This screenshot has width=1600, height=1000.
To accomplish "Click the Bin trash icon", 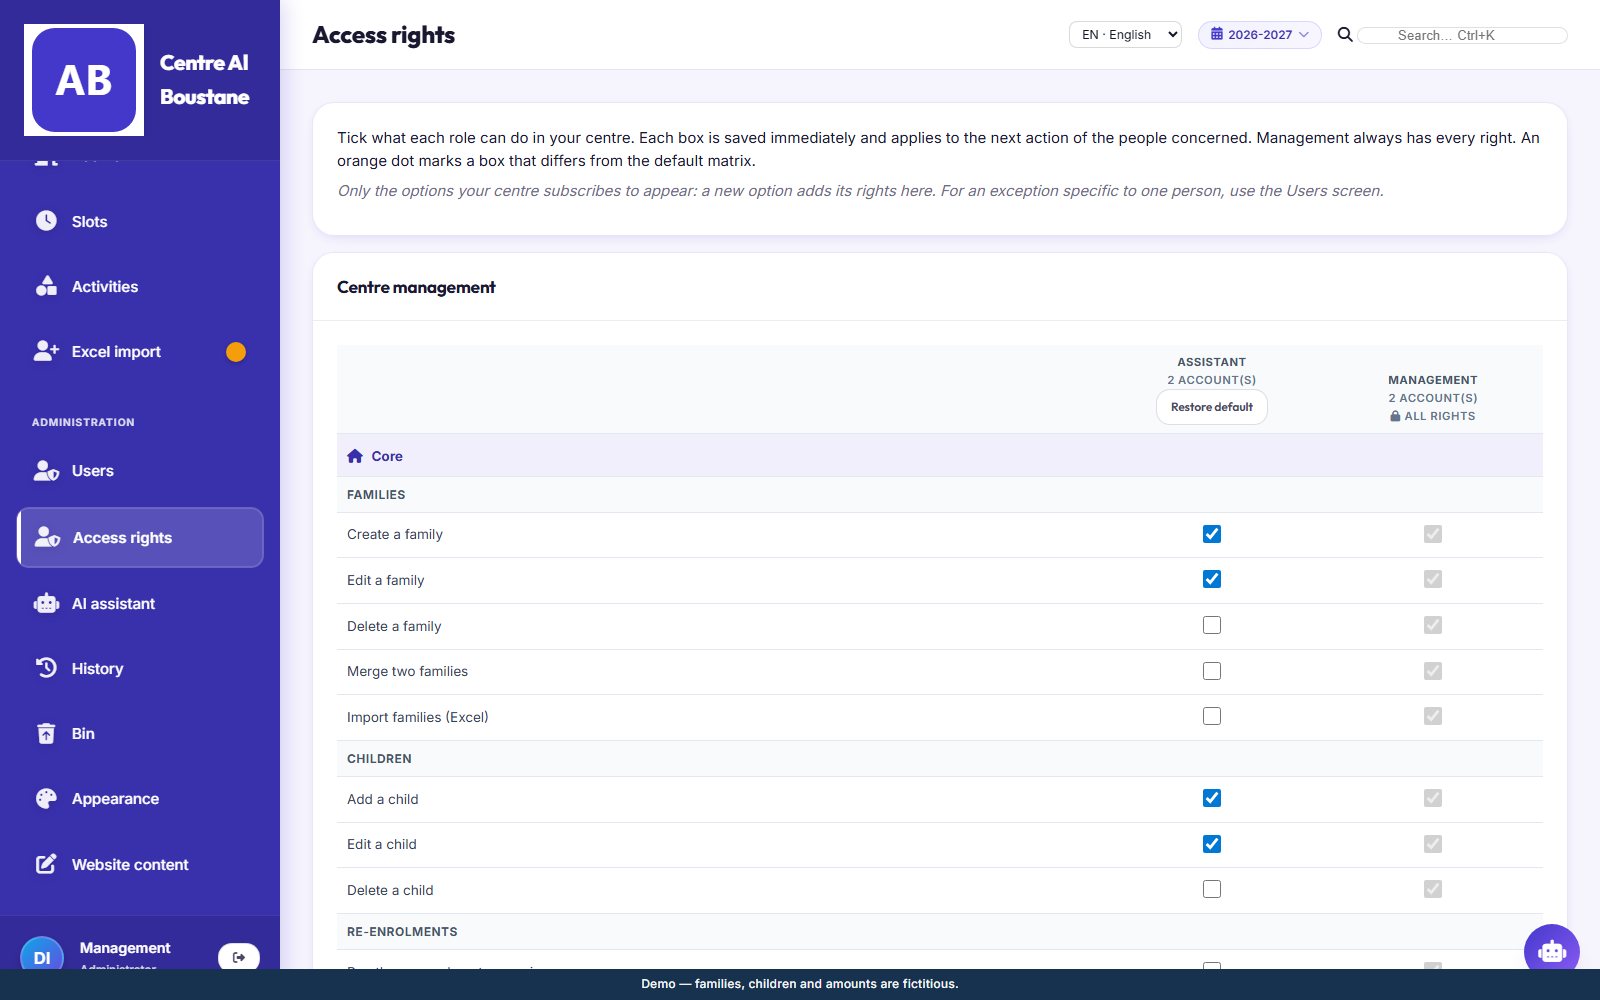I will click(46, 733).
